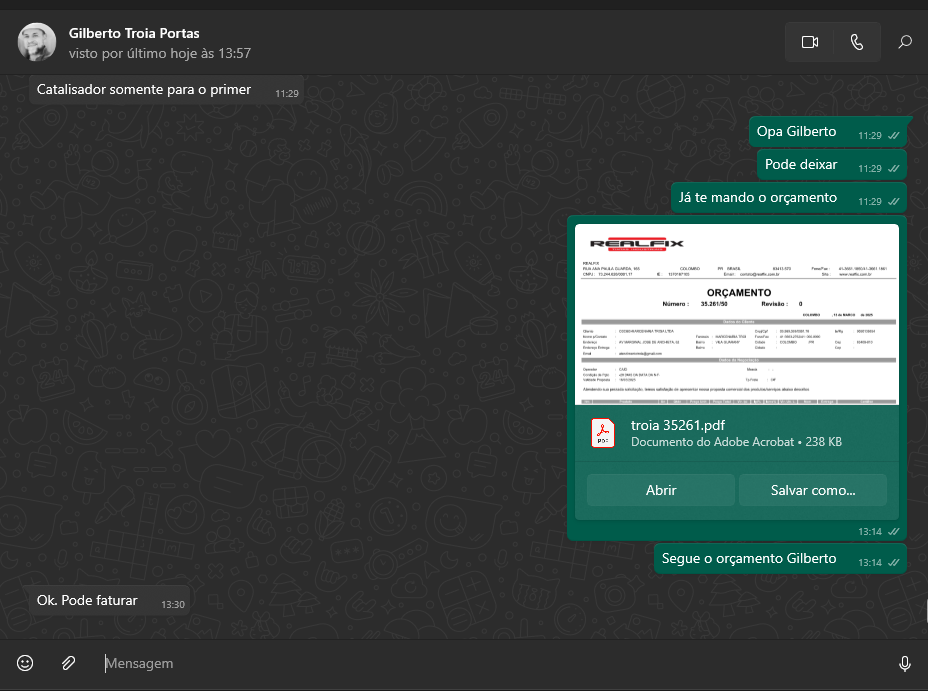
Task: Click the attach file paperclip icon
Action: click(68, 663)
